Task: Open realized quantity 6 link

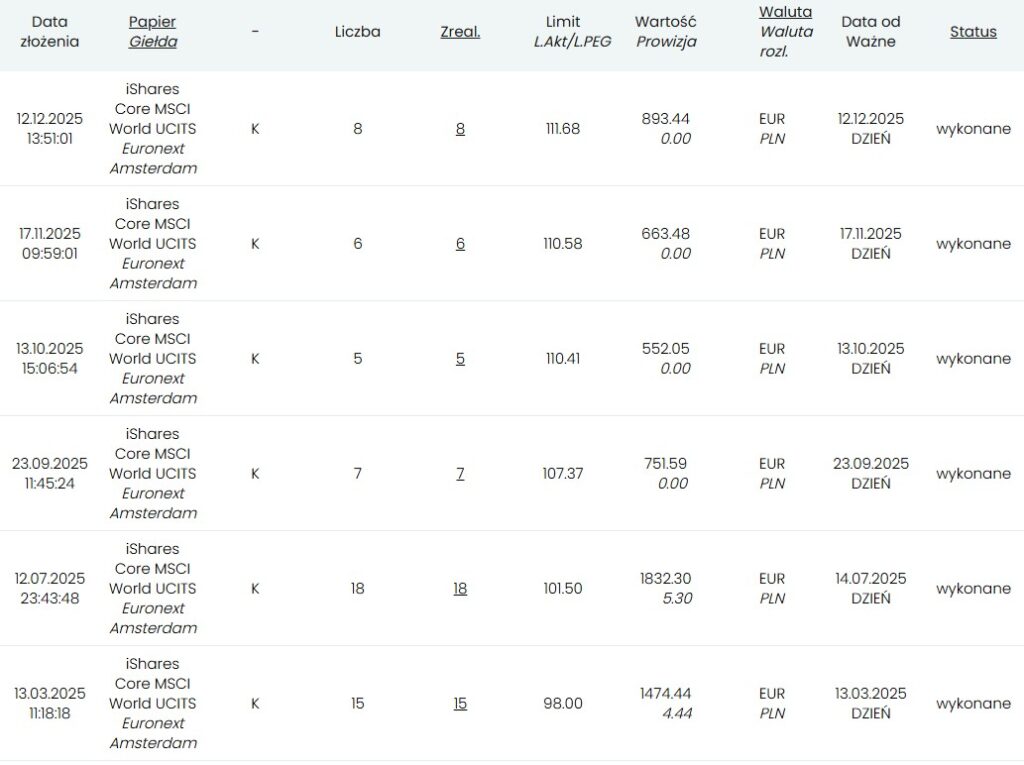Action: (460, 244)
